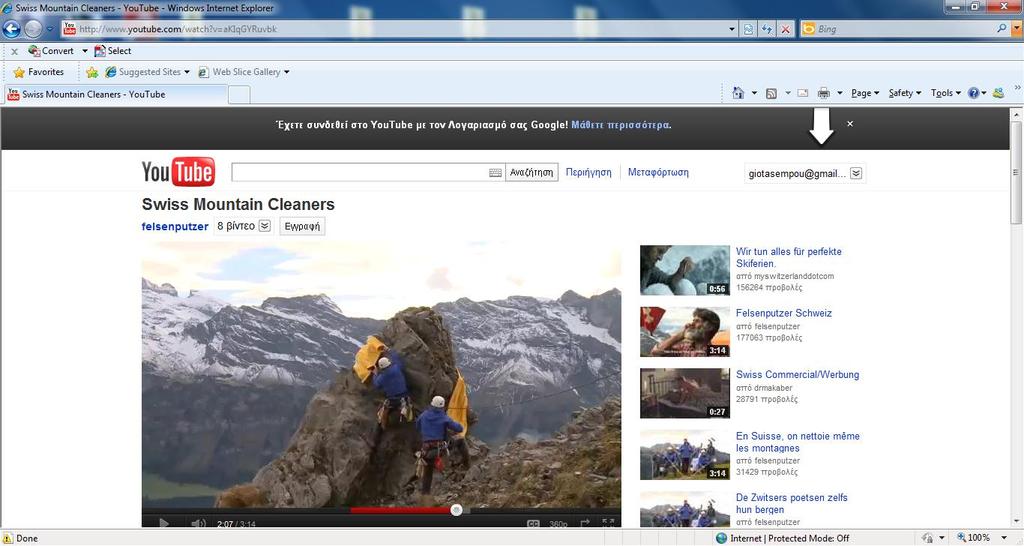1024x546 pixels.
Task: Open the virtual keyboard icon in search field
Action: point(496,172)
